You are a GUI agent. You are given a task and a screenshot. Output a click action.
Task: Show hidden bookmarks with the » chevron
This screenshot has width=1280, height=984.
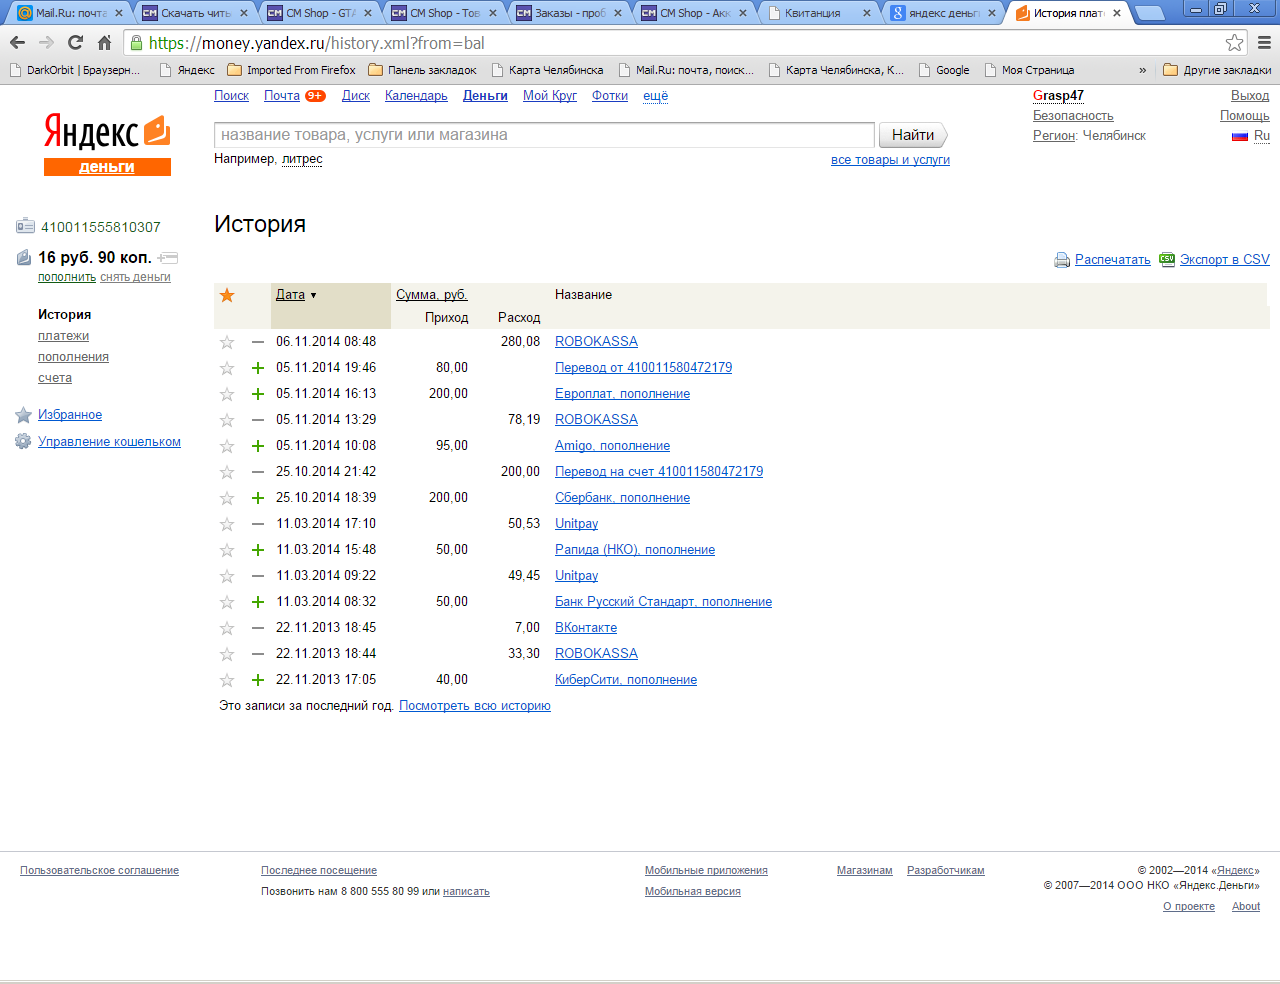pyautogui.click(x=1143, y=70)
